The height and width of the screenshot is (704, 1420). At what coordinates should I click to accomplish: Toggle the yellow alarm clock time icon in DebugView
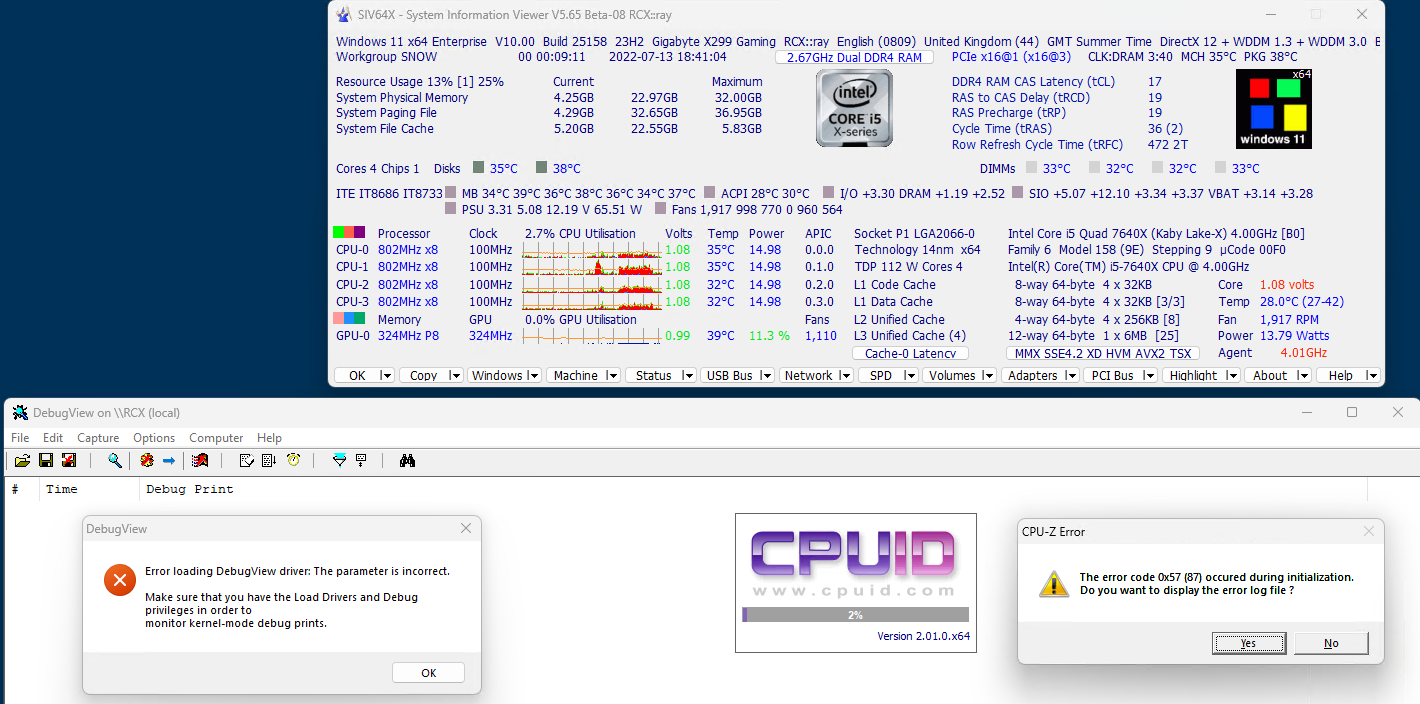click(293, 460)
